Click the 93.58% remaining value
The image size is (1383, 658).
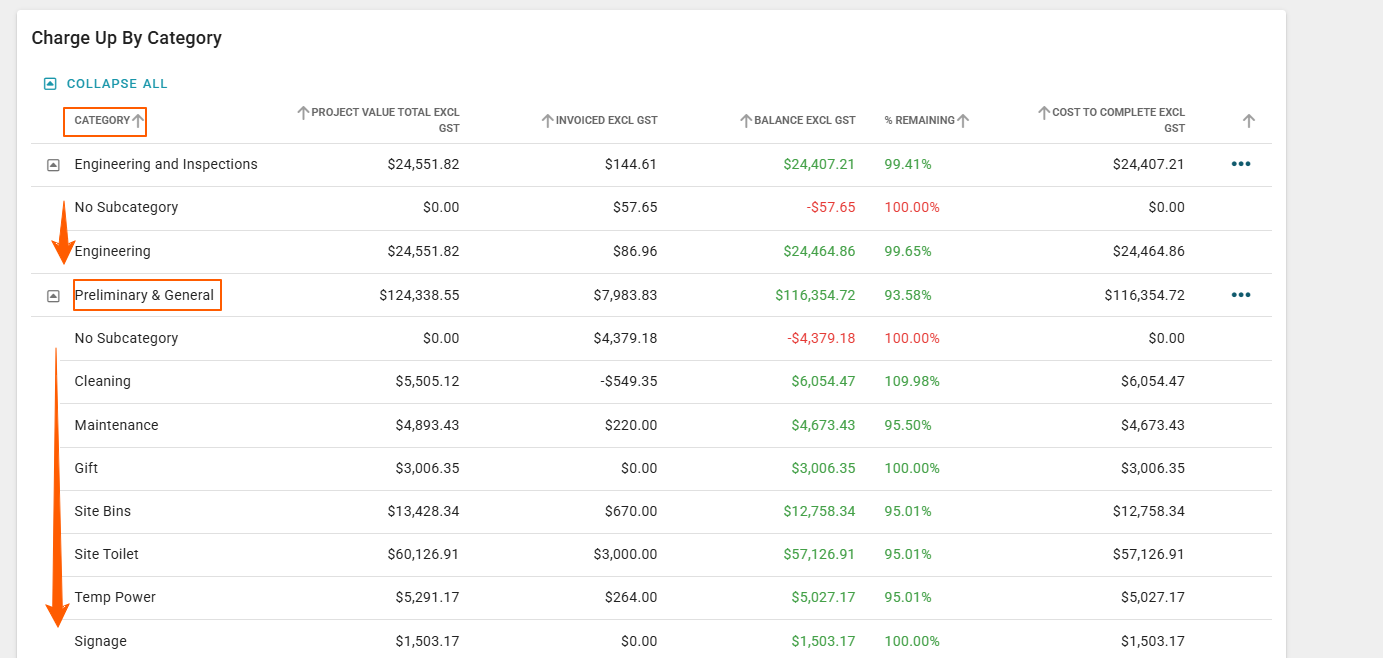[x=908, y=295]
